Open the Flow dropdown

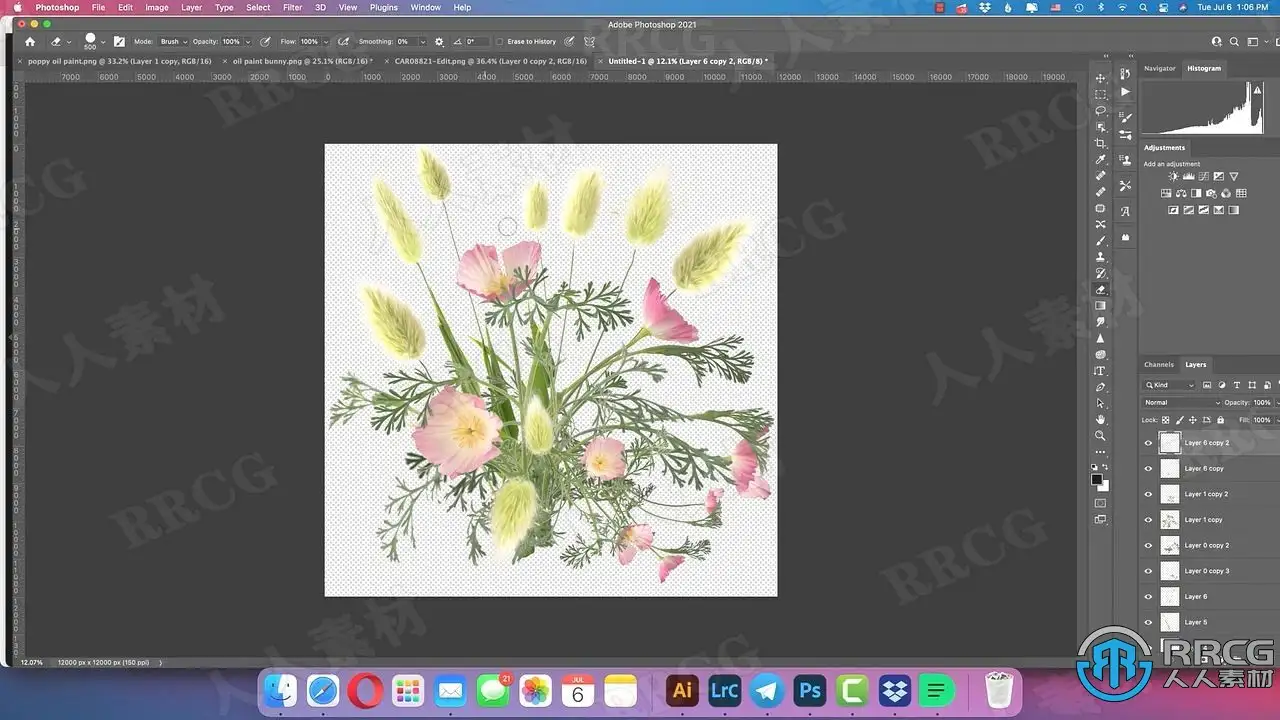[x=324, y=42]
